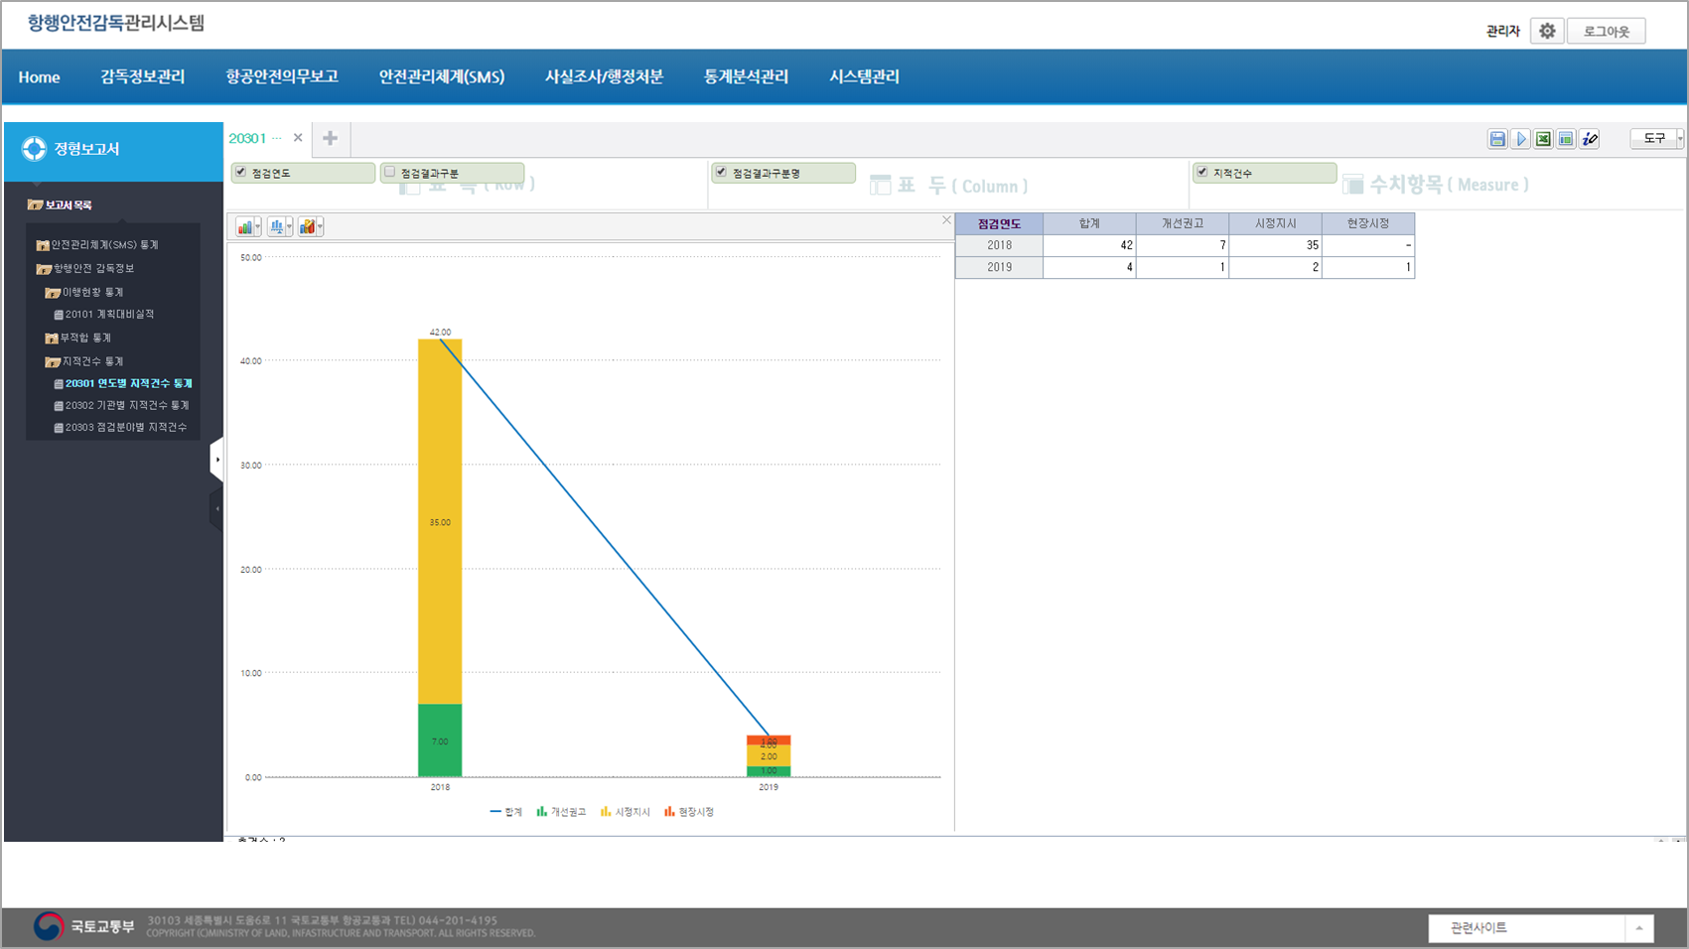
Task: Click the 합계 column header
Action: click(x=1089, y=224)
